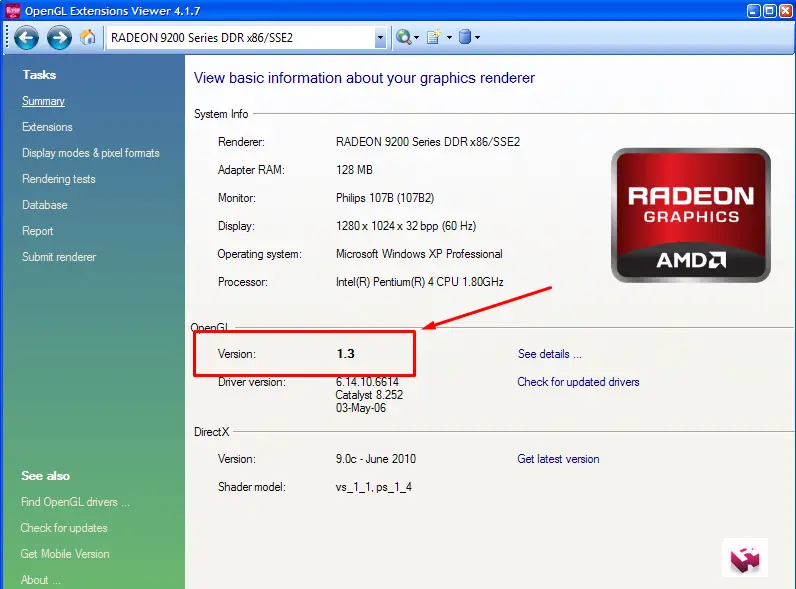Open Rendering tests in sidebar
This screenshot has height=589, width=796.
pos(59,179)
